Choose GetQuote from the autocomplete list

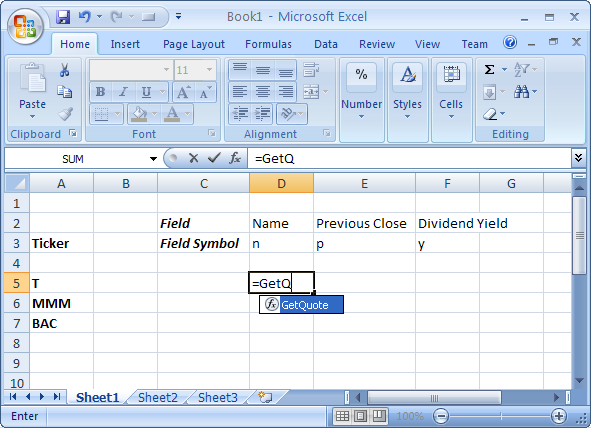(x=302, y=304)
